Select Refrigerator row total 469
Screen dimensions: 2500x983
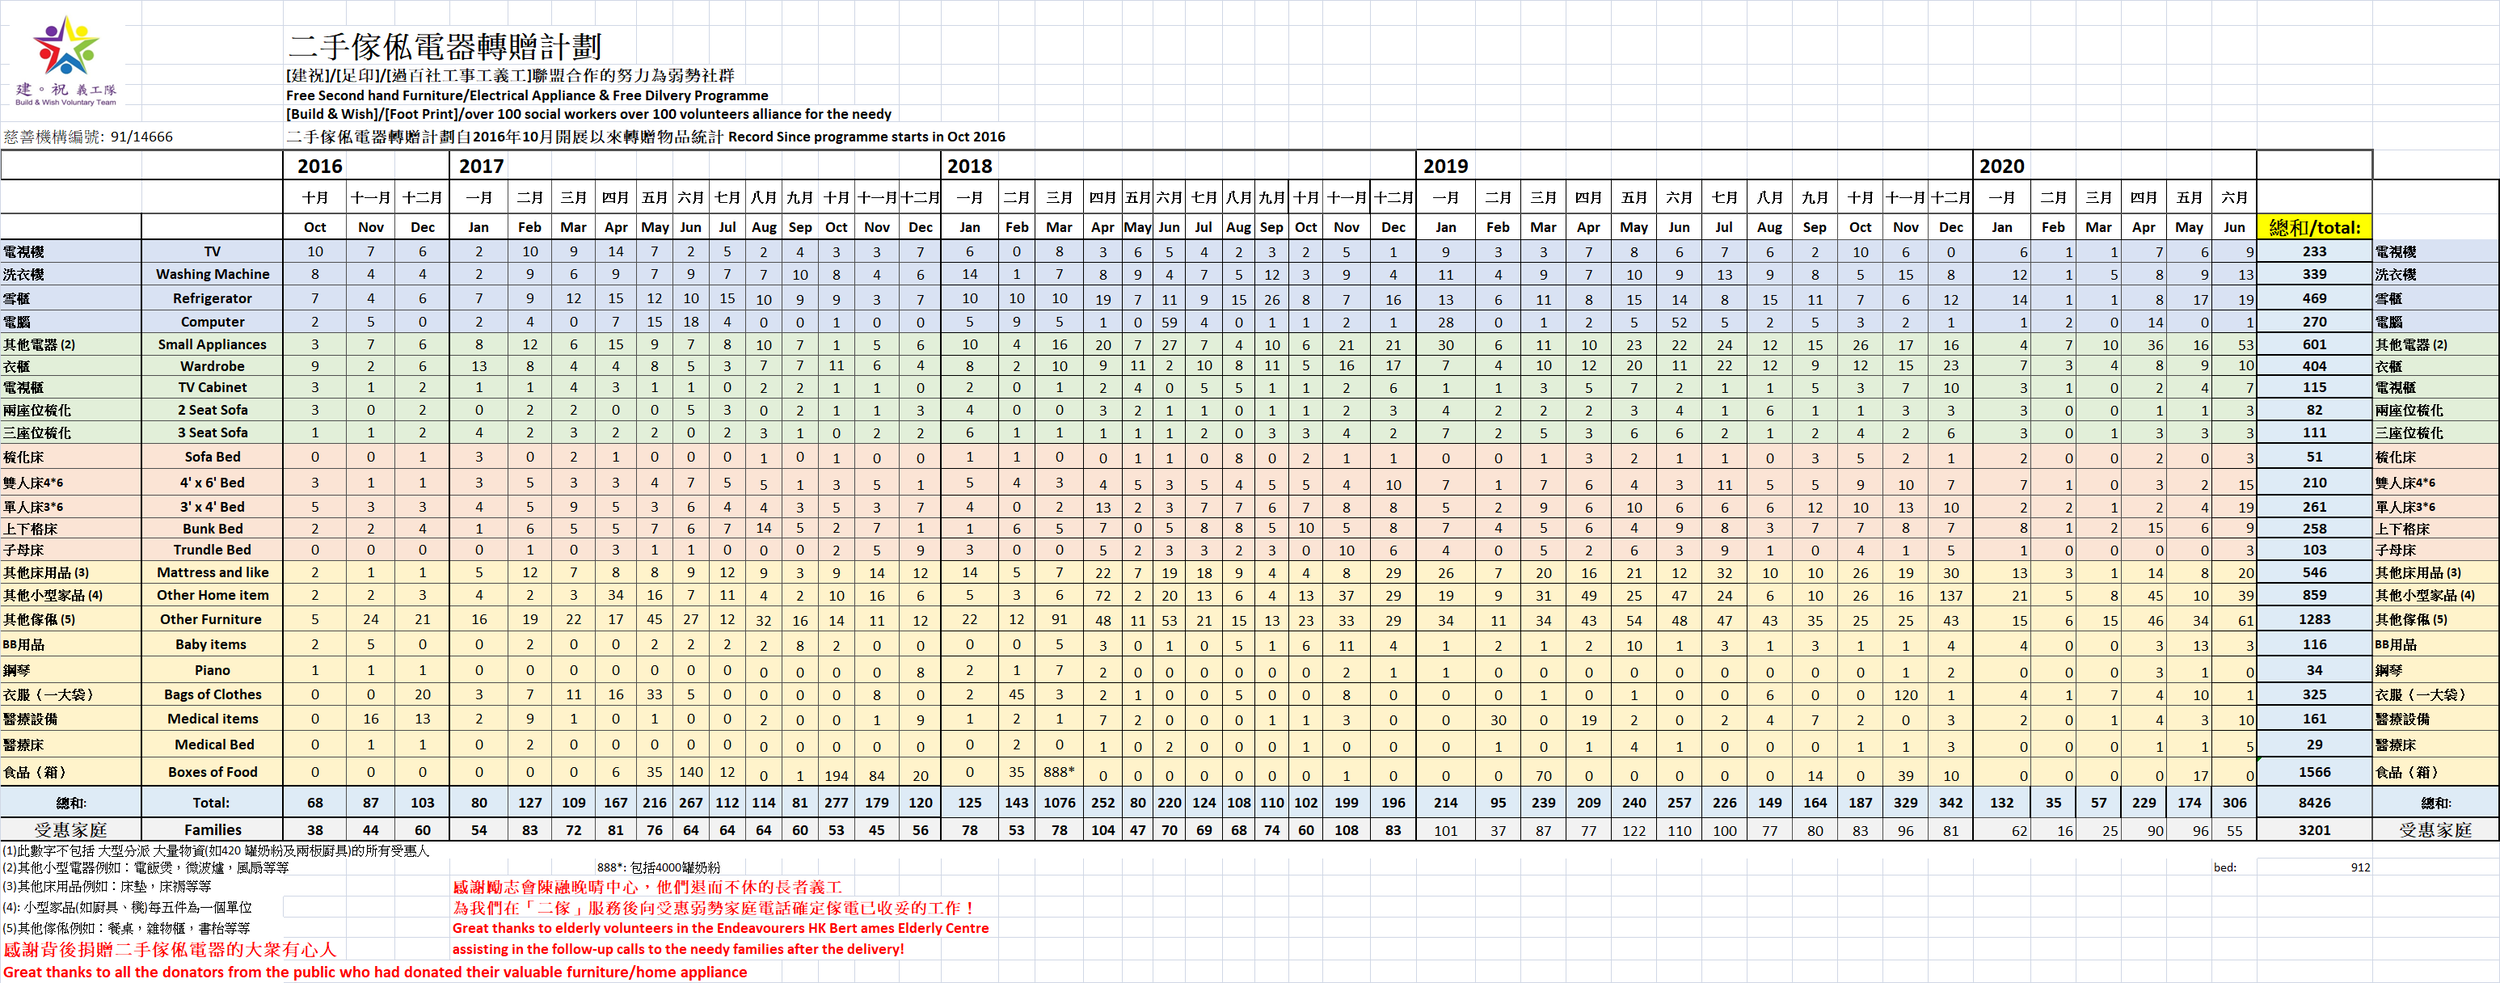pos(2314,298)
